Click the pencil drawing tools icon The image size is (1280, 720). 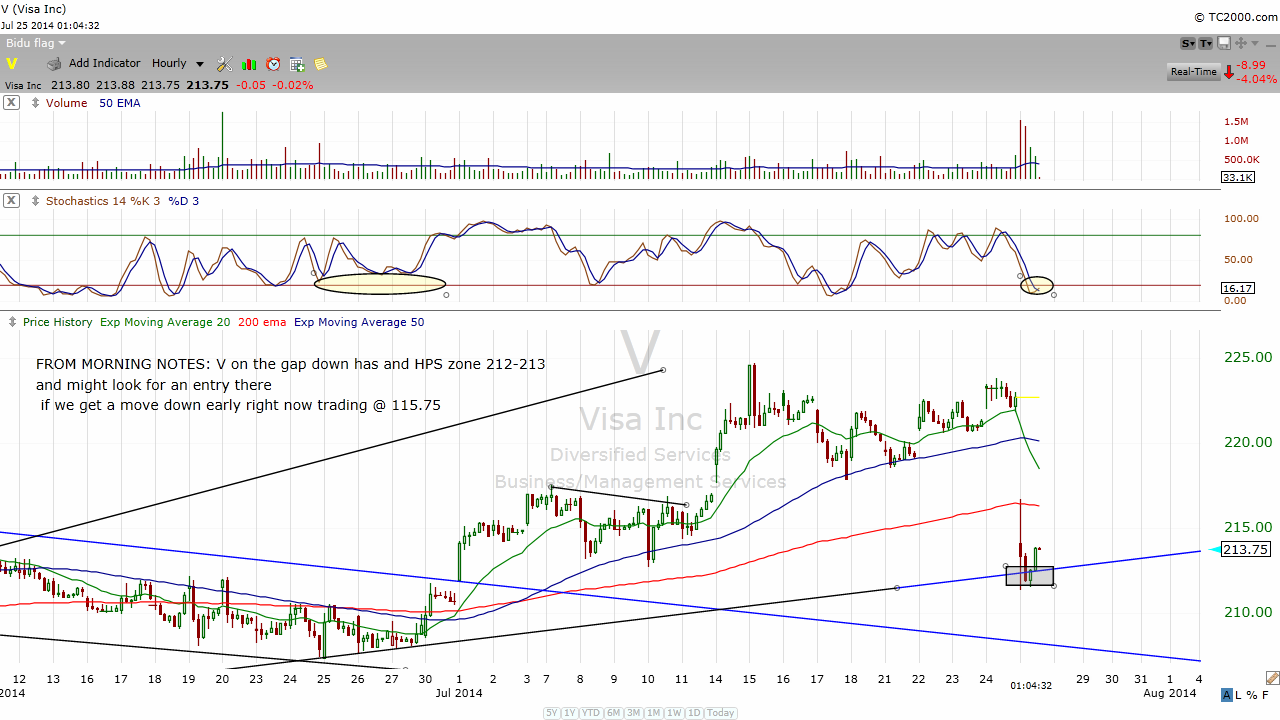[1271, 677]
